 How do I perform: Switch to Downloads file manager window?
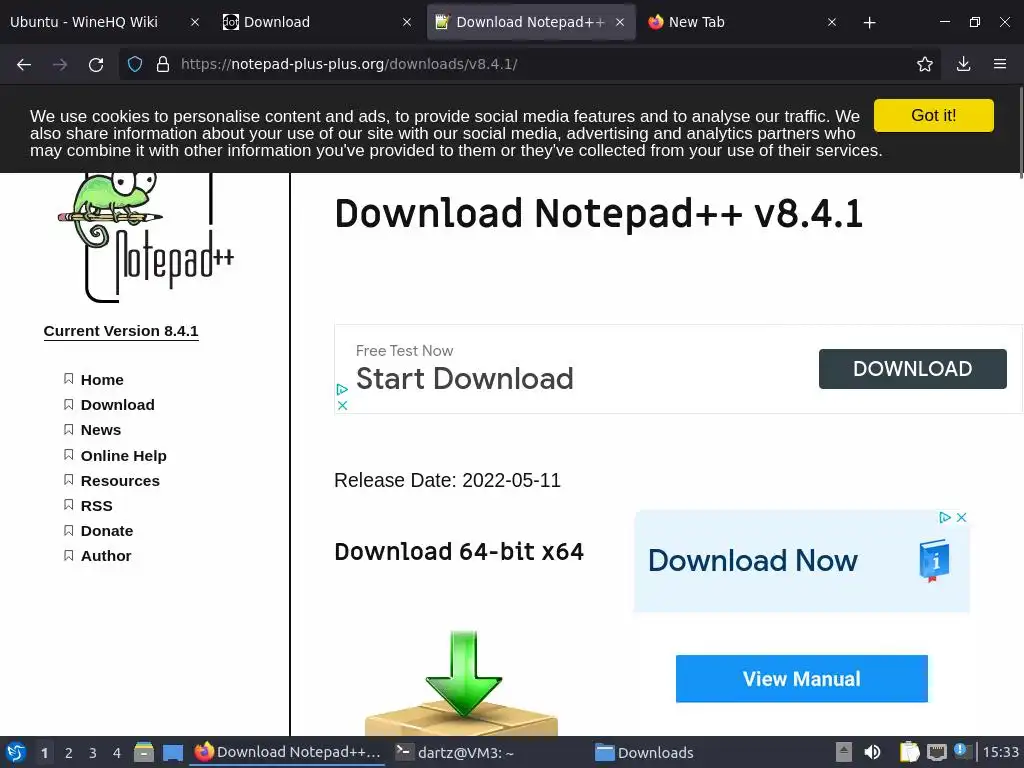click(644, 752)
